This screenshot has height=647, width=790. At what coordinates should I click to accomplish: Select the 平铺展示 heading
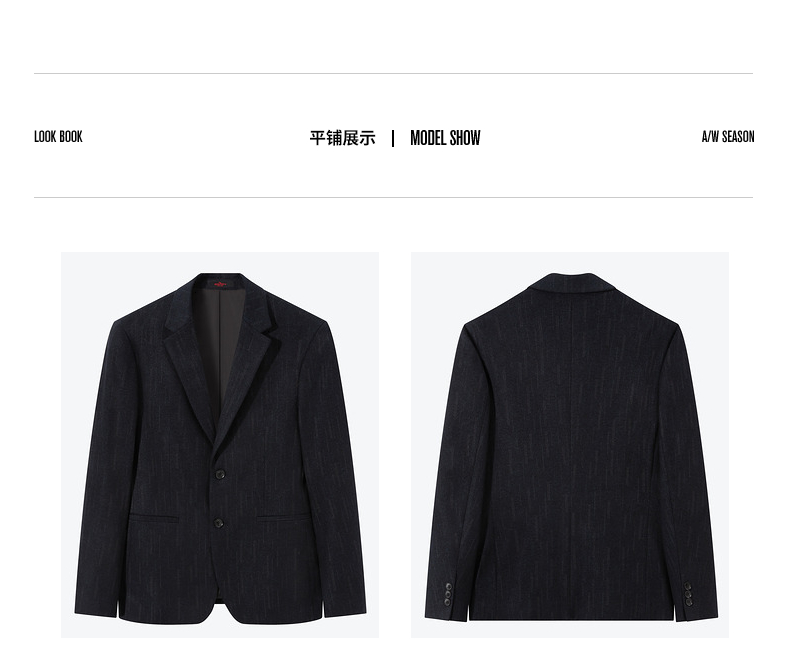pyautogui.click(x=343, y=138)
